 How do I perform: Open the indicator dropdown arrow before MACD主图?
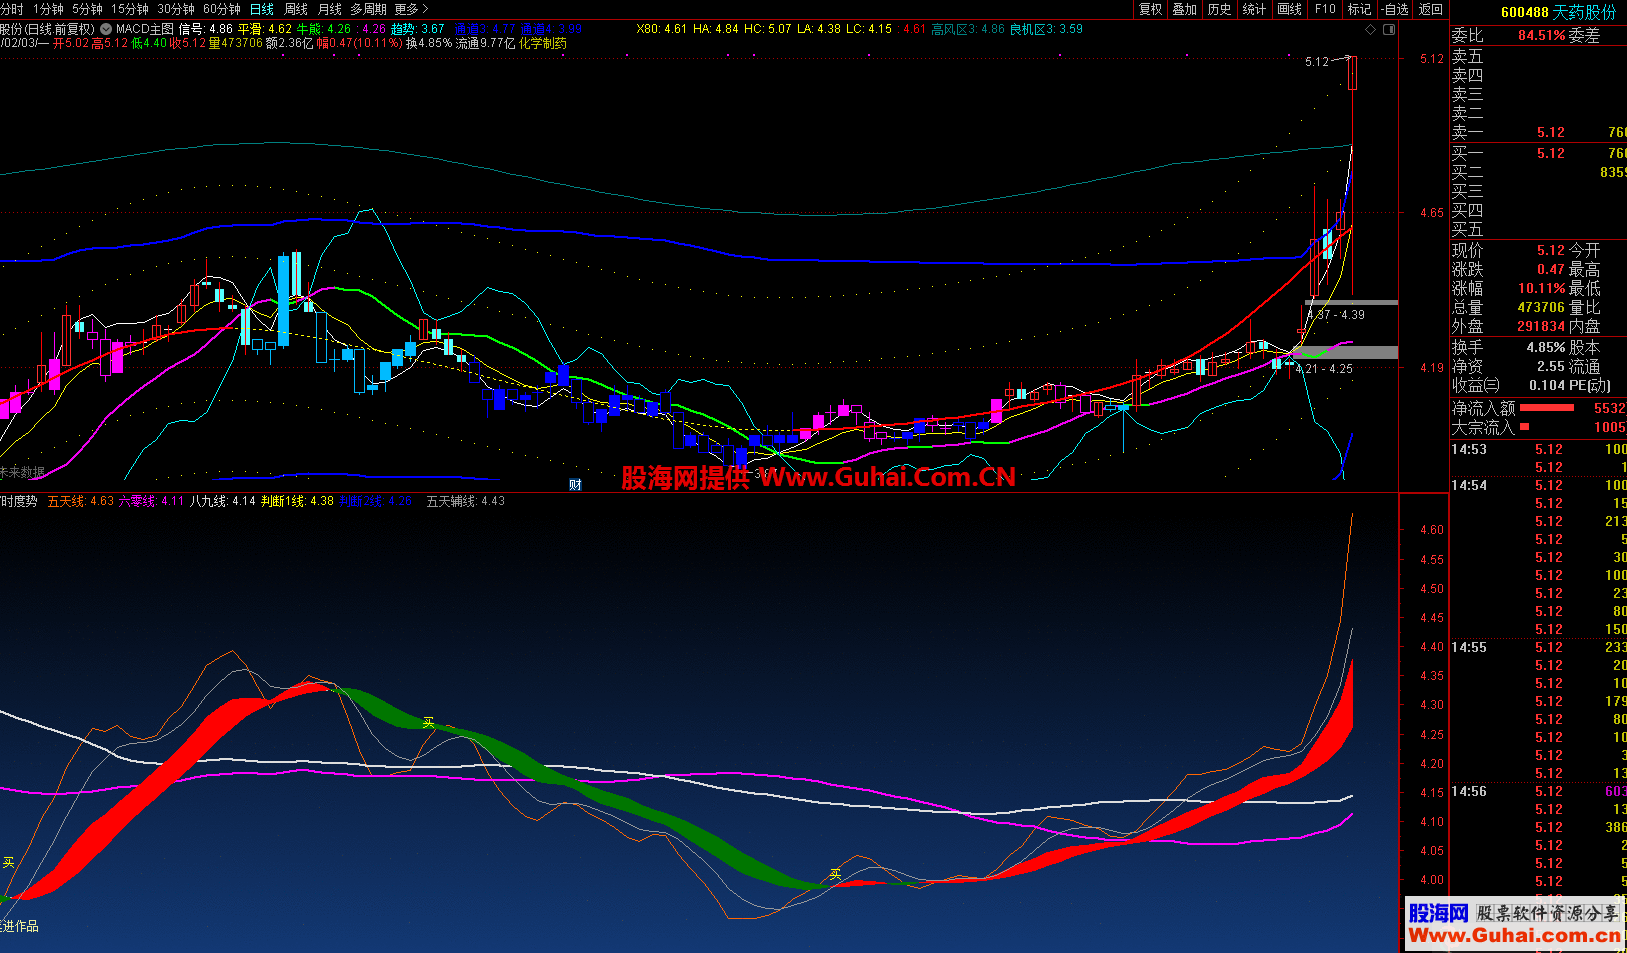106,29
